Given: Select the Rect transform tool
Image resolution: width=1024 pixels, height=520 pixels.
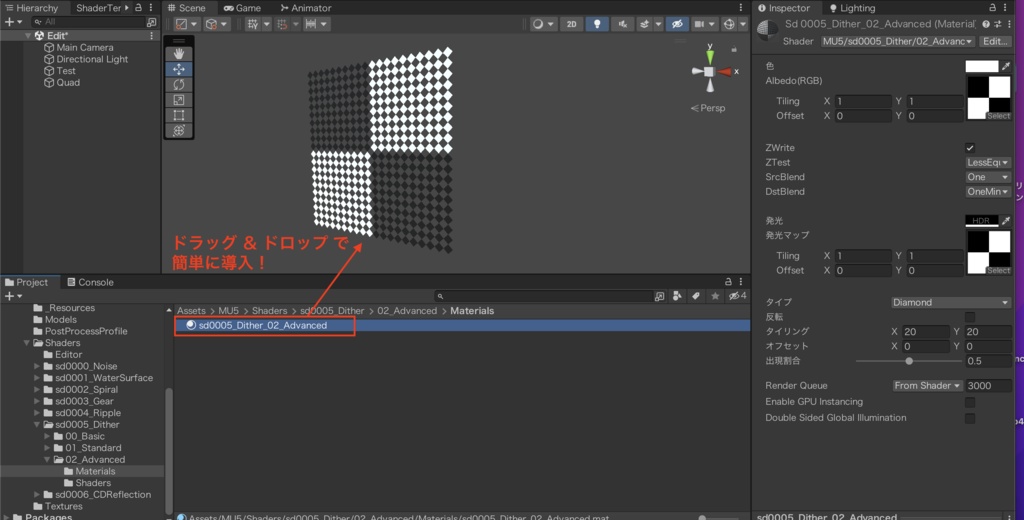Looking at the screenshot, I should pos(178,116).
